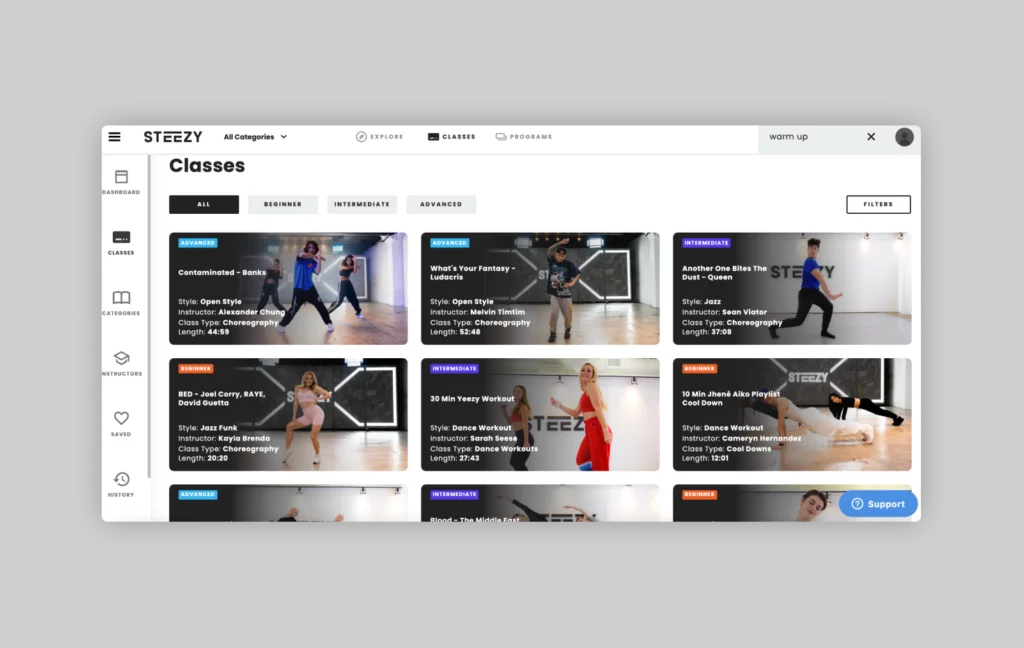Click Intermediate badge on 30 Min Yeezy Workout
The height and width of the screenshot is (648, 1024).
(x=455, y=368)
